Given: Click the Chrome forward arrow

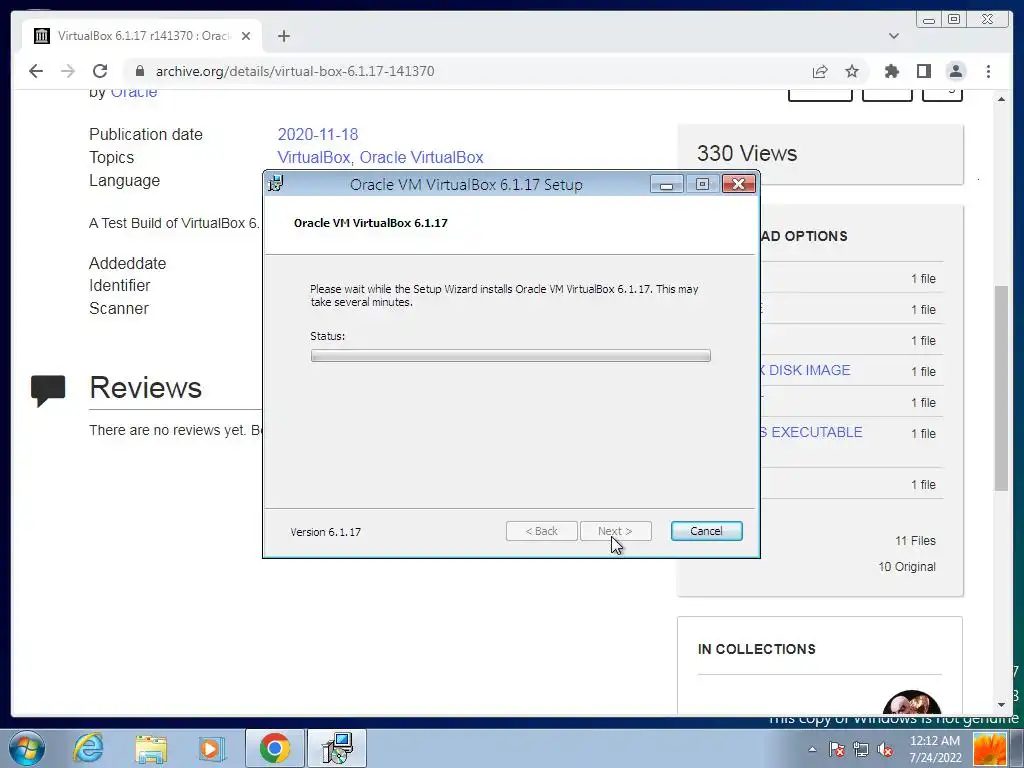Looking at the screenshot, I should click(x=68, y=71).
